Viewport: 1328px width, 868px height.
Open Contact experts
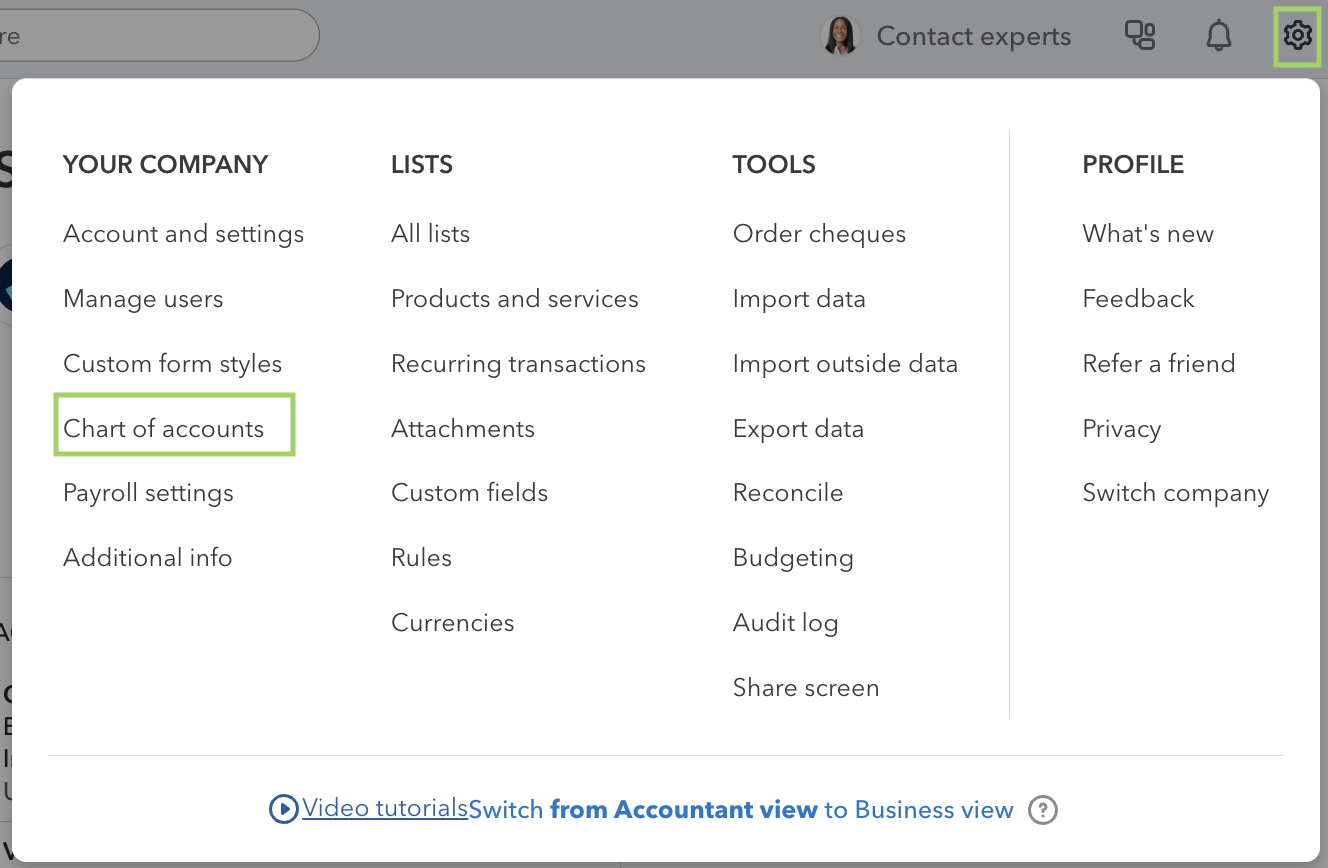[973, 37]
